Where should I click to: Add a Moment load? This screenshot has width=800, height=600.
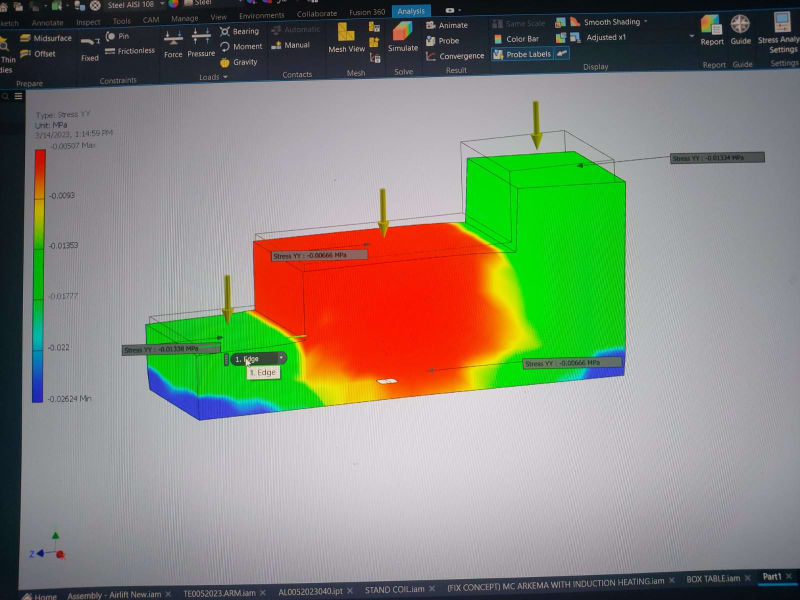click(x=241, y=47)
